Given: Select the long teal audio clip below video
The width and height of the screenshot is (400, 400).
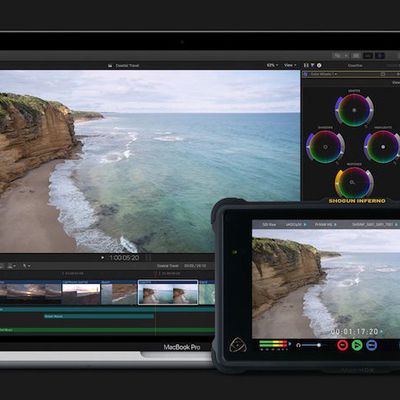Looking at the screenshot, I should click(107, 309).
